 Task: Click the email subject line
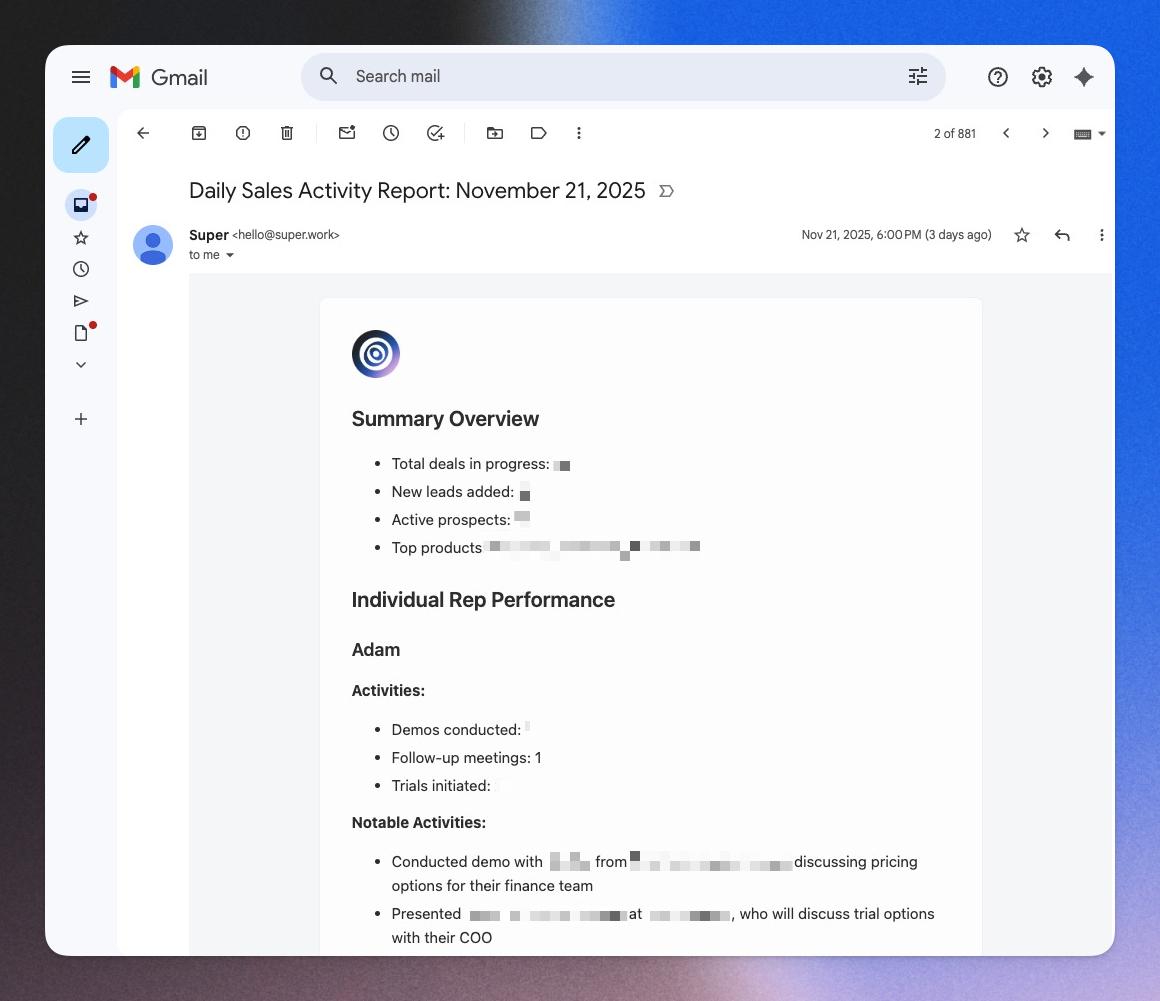coord(417,191)
